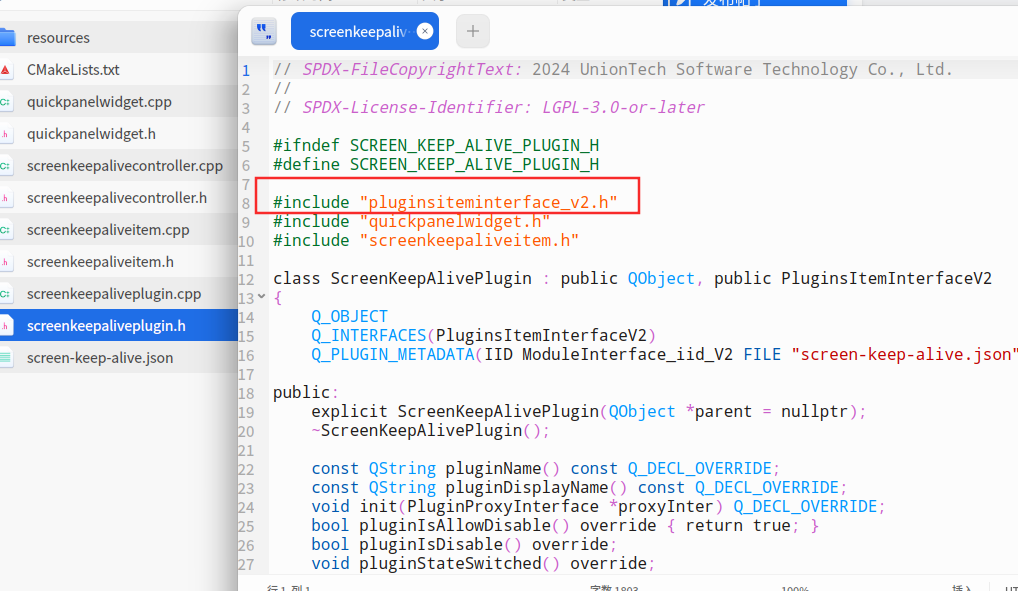Select screenkeepaliveplugin.h highlighted file
The image size is (1018, 591).
coord(119,325)
